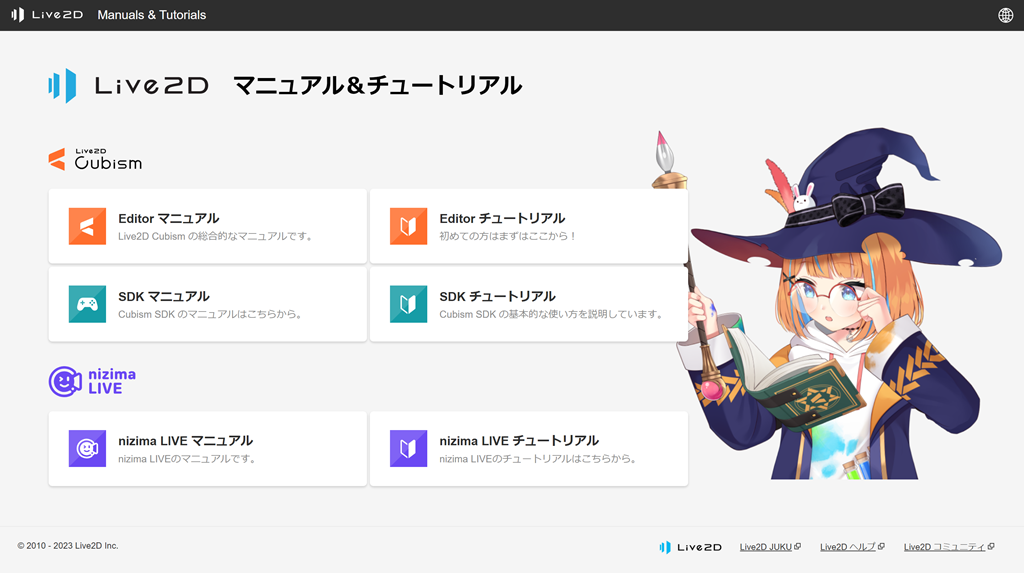Click text 'nizima LIVEのマニュアルです。'
The width and height of the screenshot is (1024, 573).
pos(187,459)
